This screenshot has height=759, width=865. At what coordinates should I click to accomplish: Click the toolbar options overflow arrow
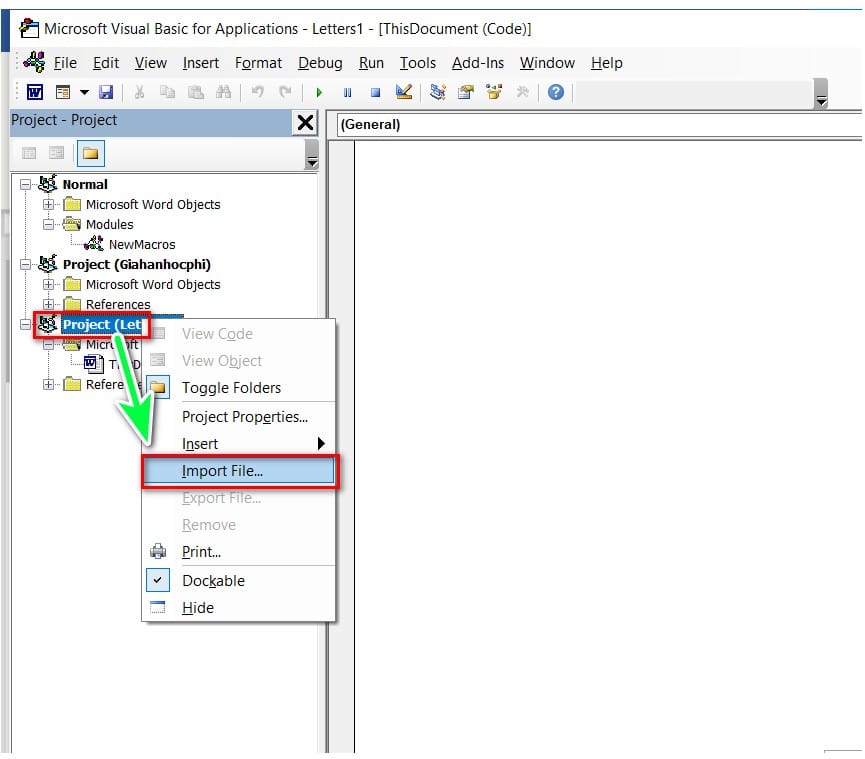[x=821, y=93]
